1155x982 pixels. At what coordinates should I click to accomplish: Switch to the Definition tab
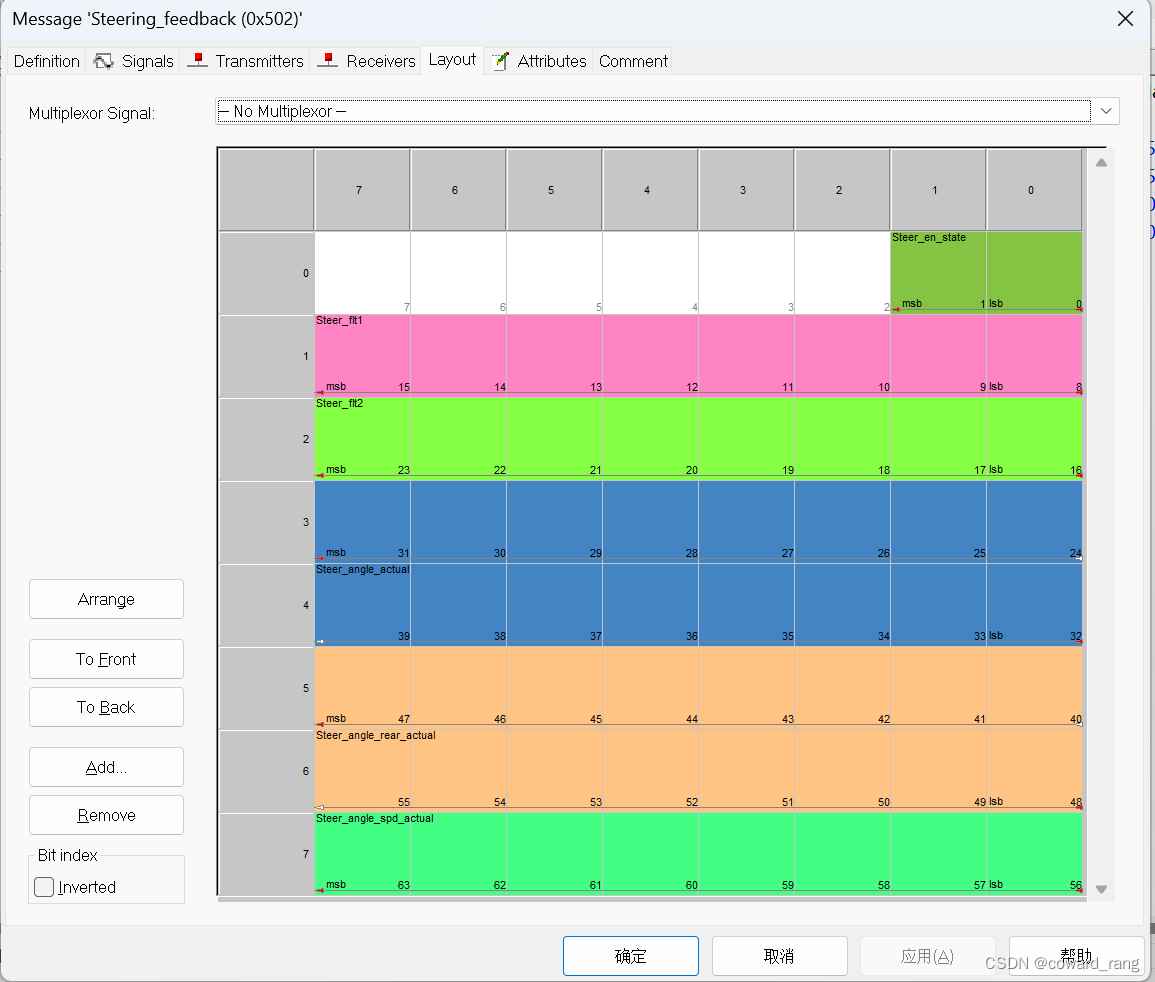46,61
